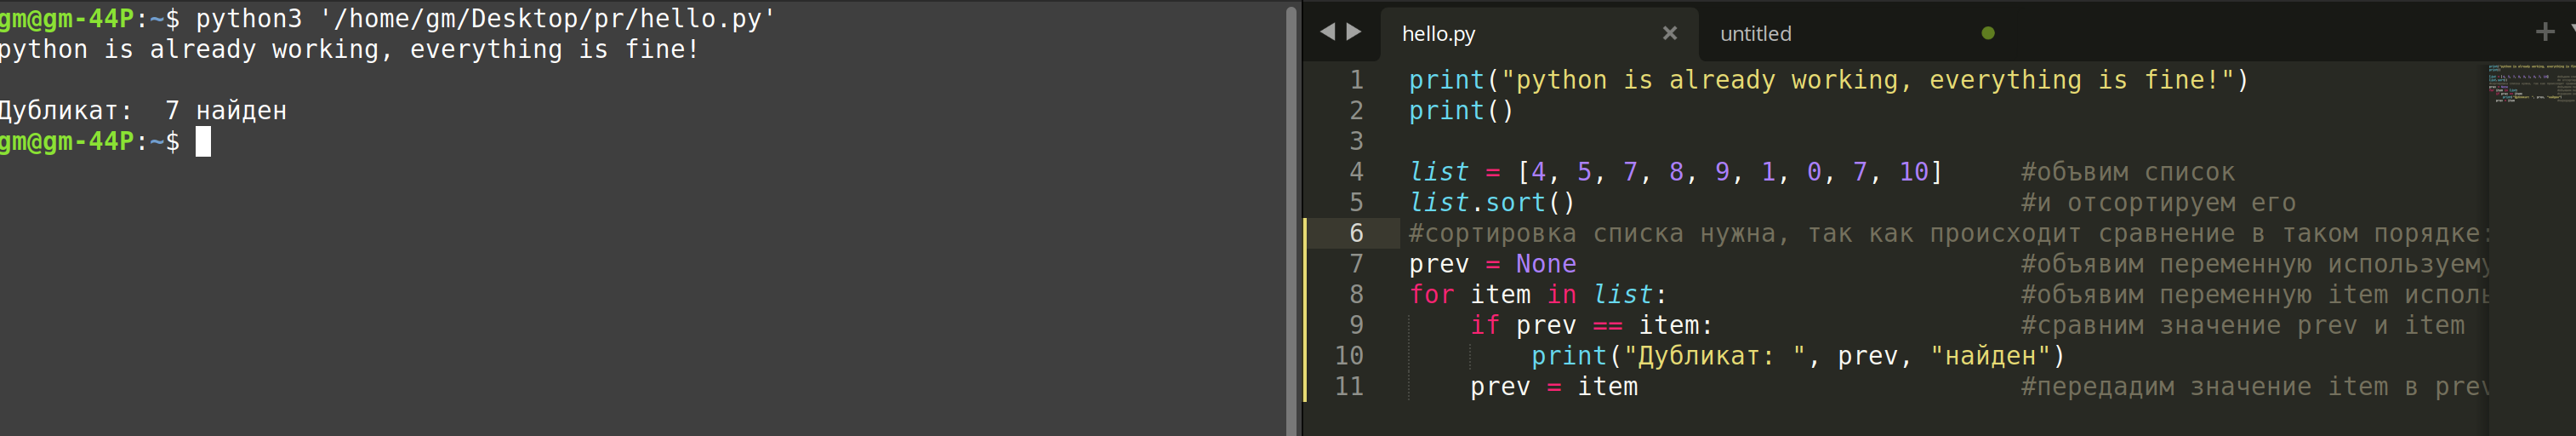The width and height of the screenshot is (2576, 436).
Task: Click the minimap code preview
Action: click(x=2530, y=84)
